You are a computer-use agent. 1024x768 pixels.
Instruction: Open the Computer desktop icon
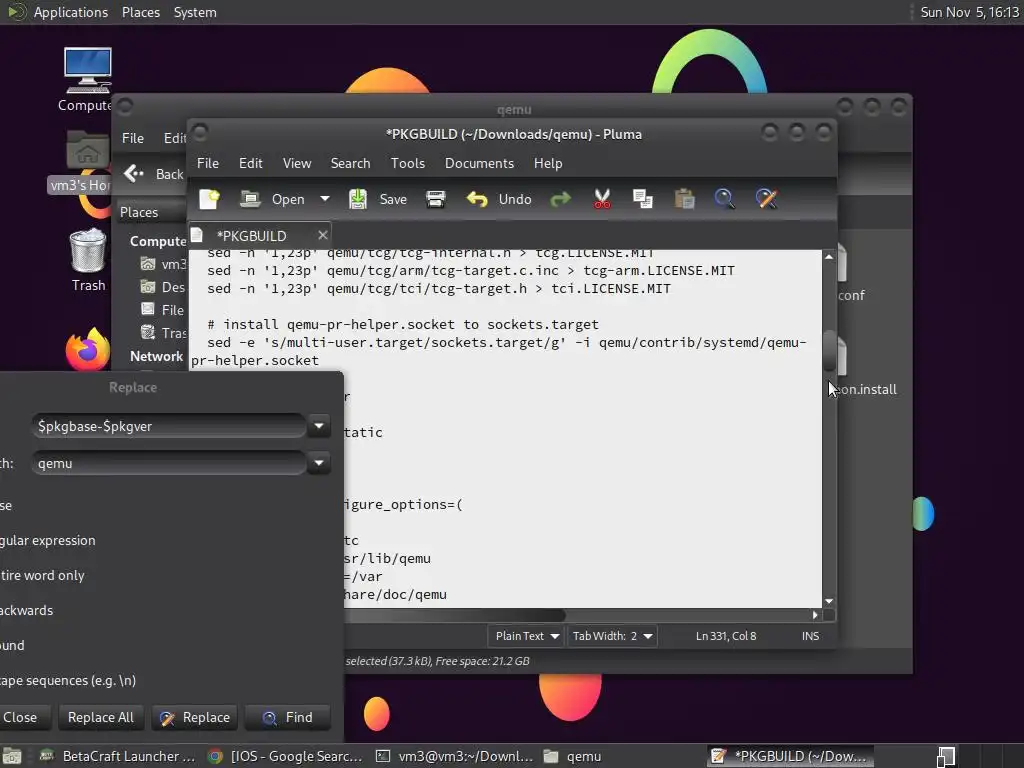click(87, 80)
